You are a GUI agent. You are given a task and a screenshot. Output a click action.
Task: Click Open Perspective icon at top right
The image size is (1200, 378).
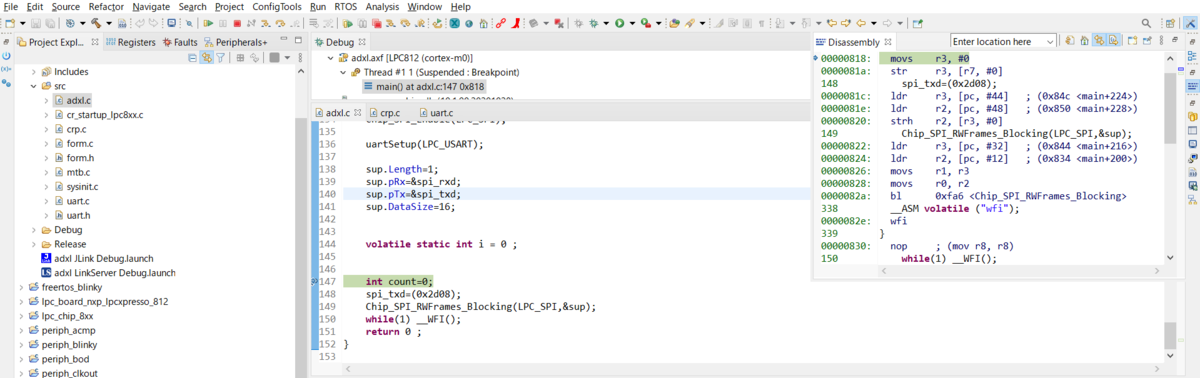[1170, 22]
